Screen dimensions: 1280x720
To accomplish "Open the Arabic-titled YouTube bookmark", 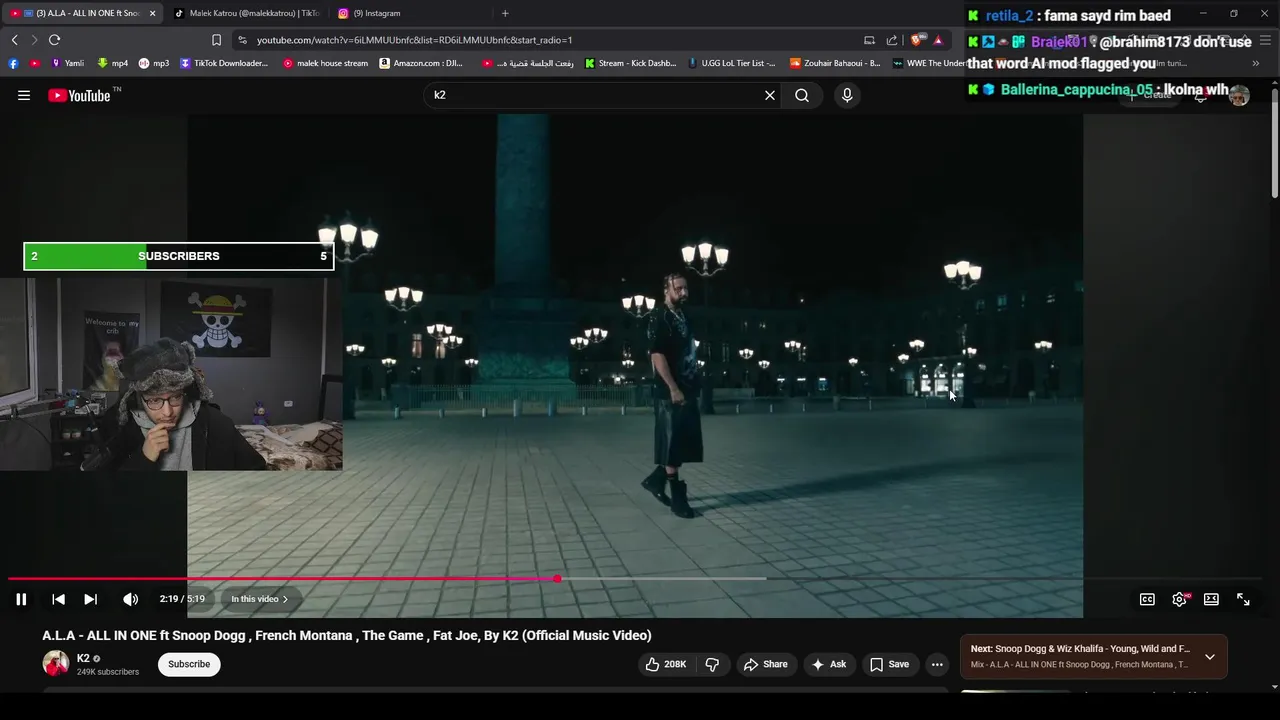I will 528,63.
